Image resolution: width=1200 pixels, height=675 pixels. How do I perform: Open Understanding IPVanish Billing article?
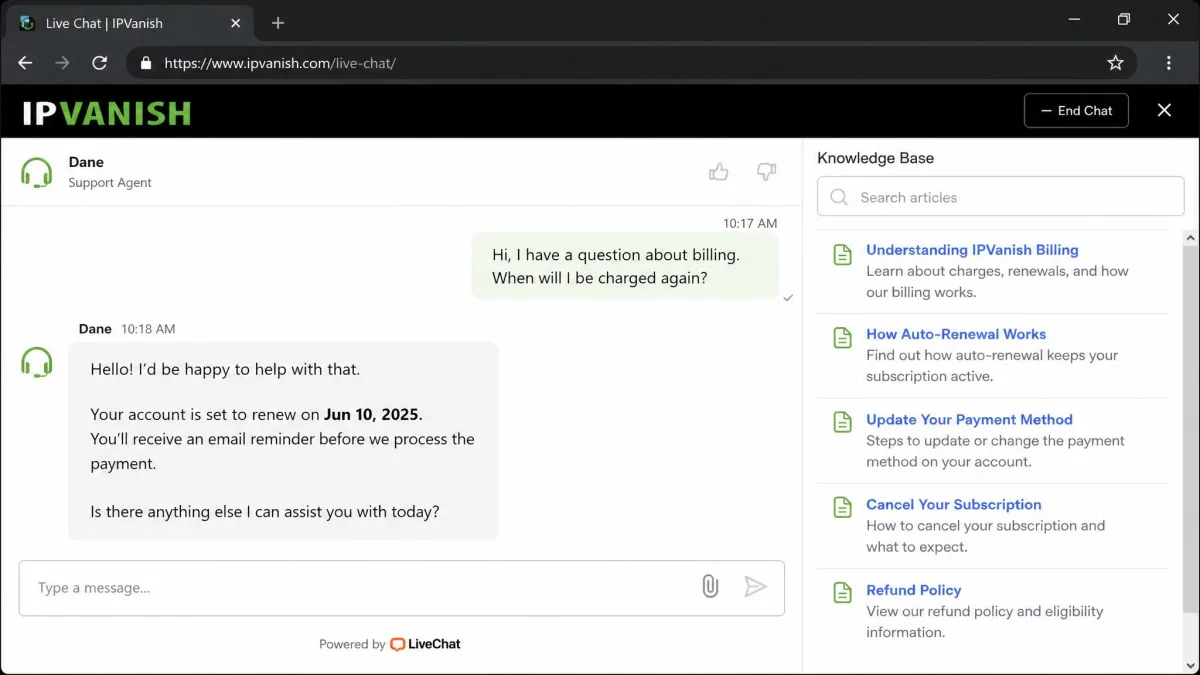coord(972,250)
